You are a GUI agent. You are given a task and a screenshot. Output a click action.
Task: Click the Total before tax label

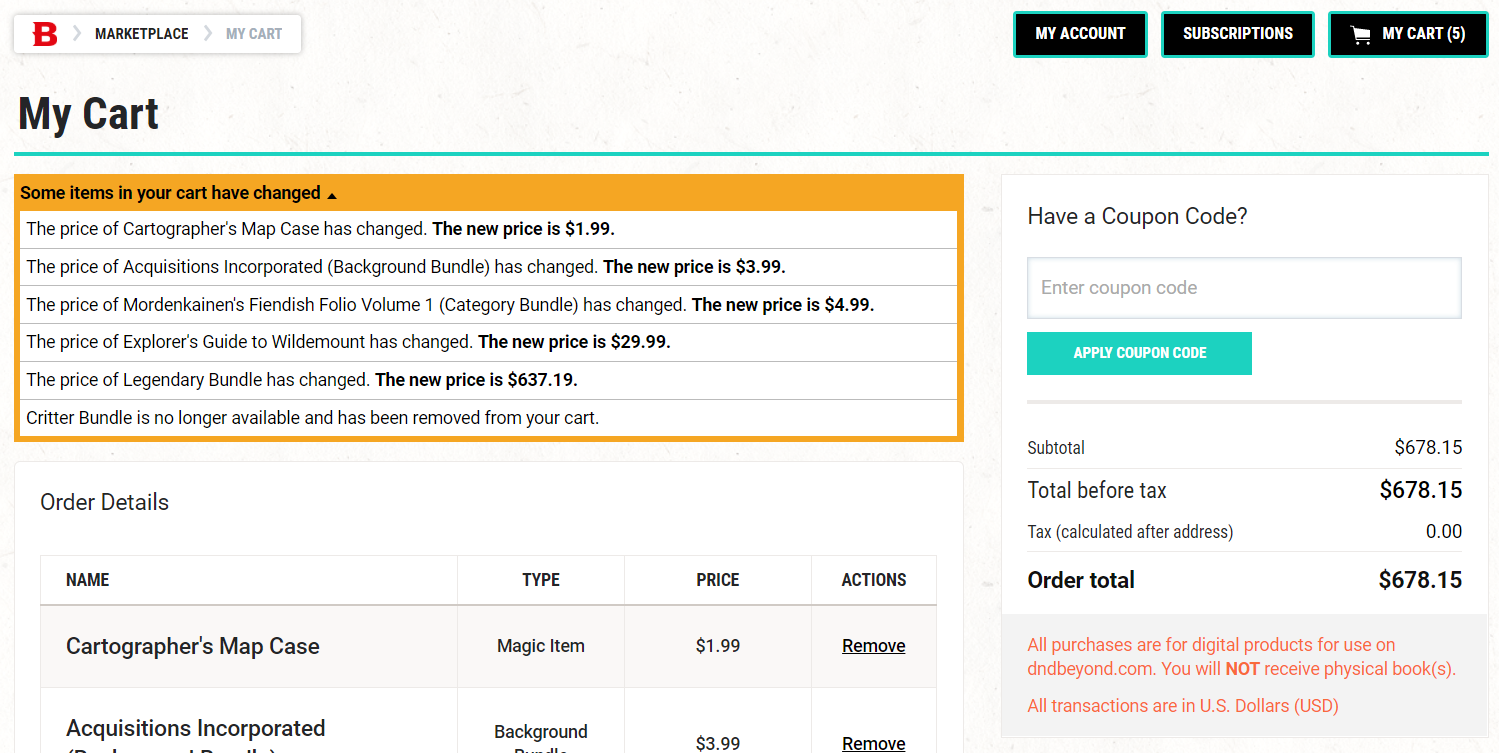[1097, 490]
